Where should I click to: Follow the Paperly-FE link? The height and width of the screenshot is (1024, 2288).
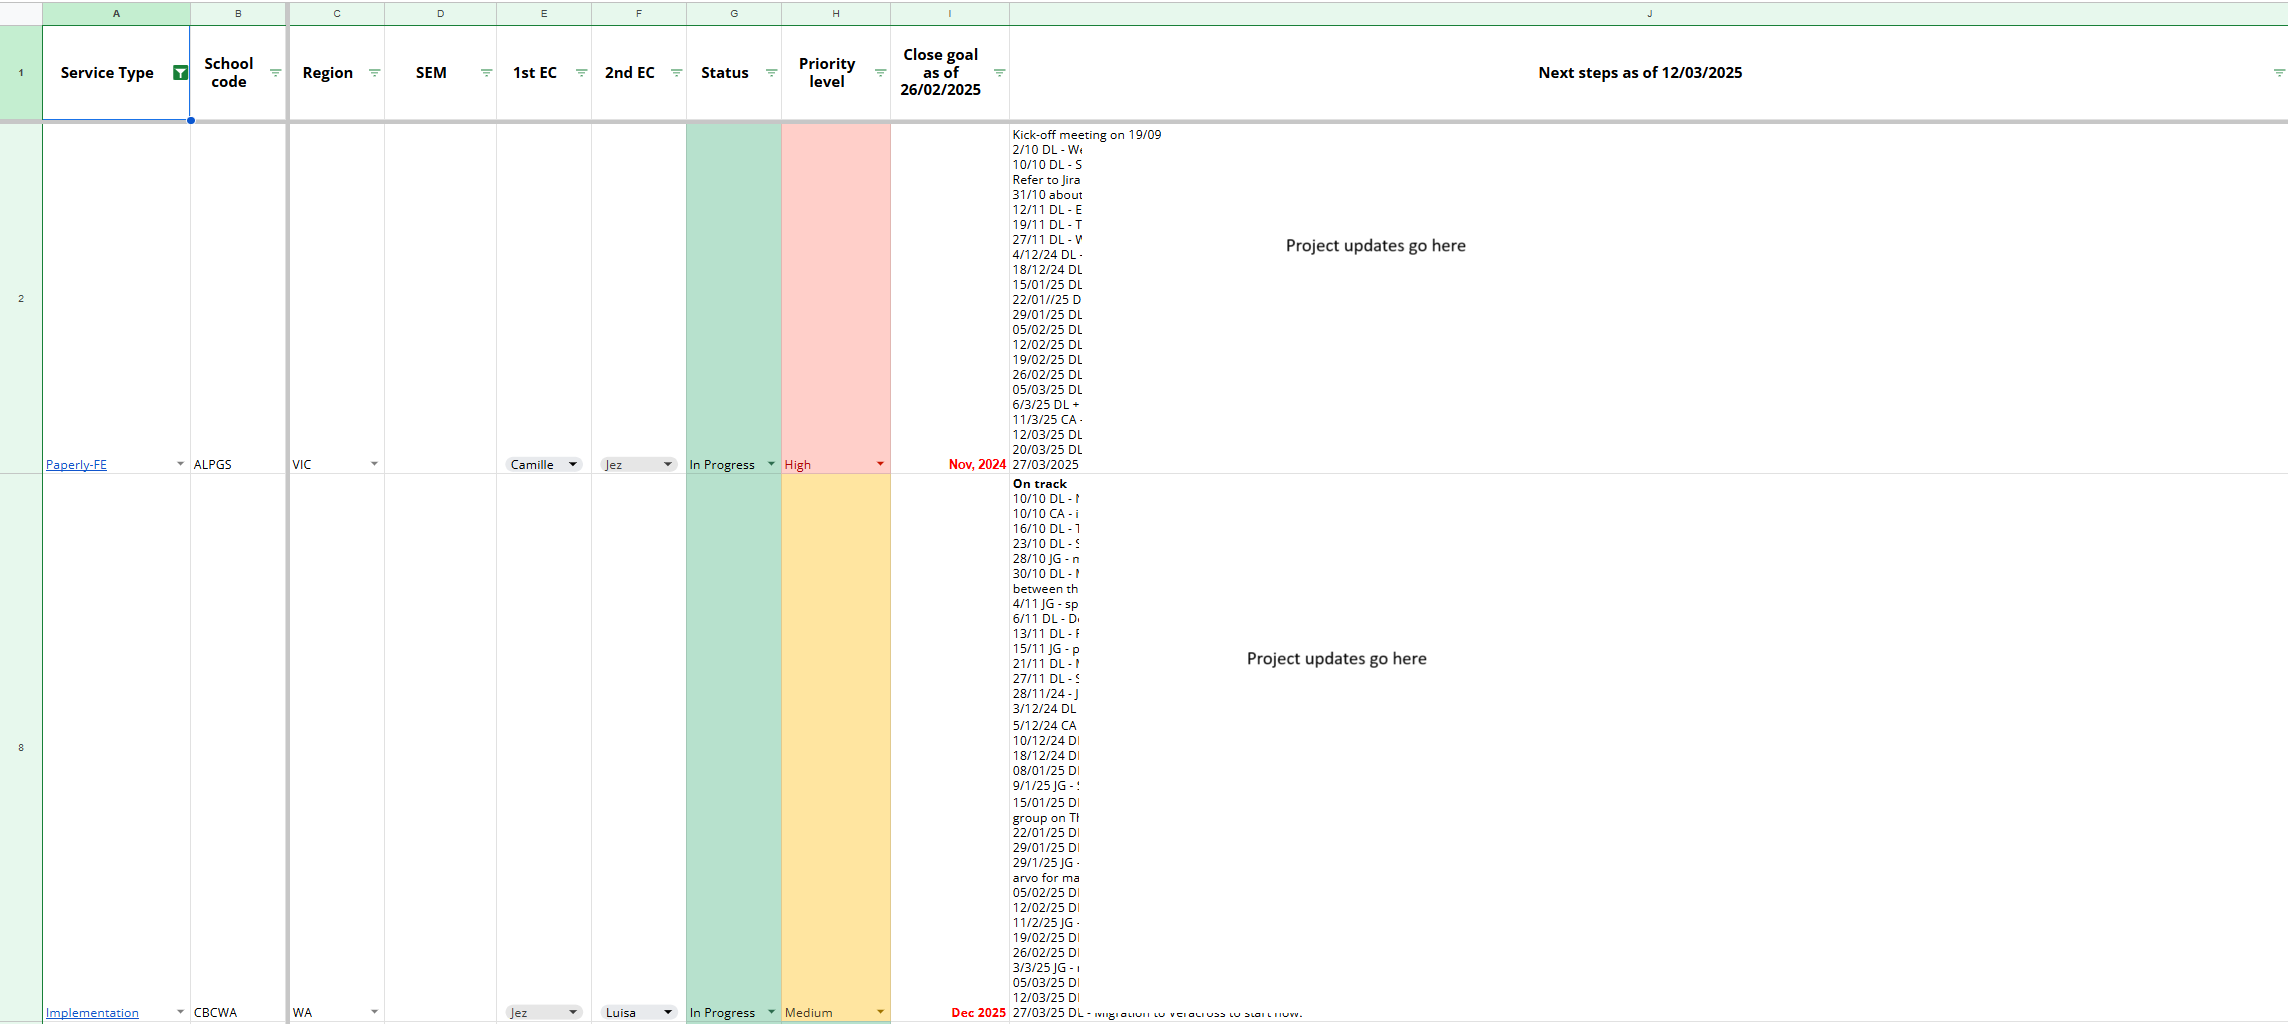pyautogui.click(x=76, y=465)
